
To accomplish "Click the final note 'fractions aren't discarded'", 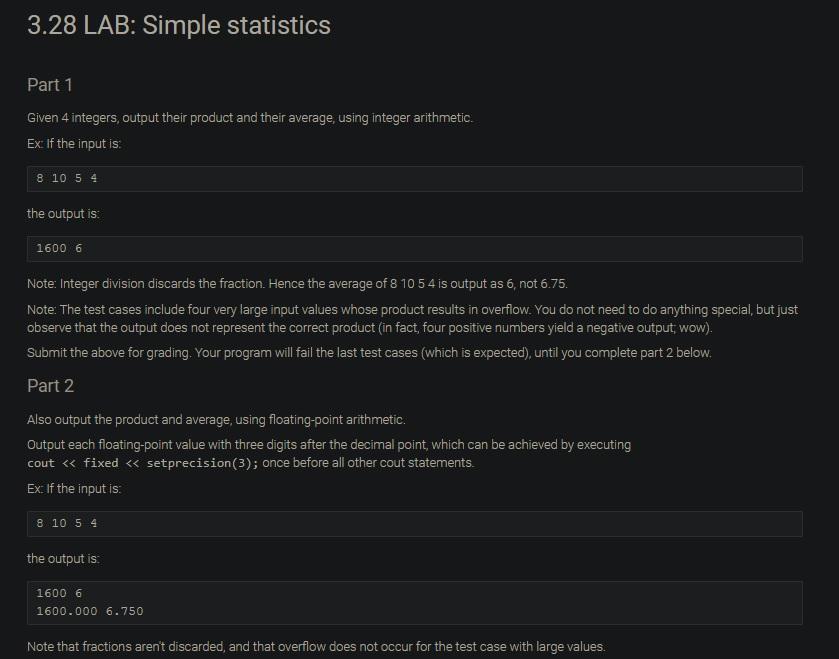I will point(316,646).
